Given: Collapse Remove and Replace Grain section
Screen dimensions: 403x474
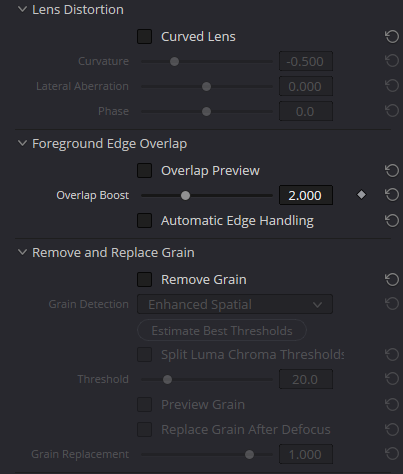Looking at the screenshot, I should (22, 252).
